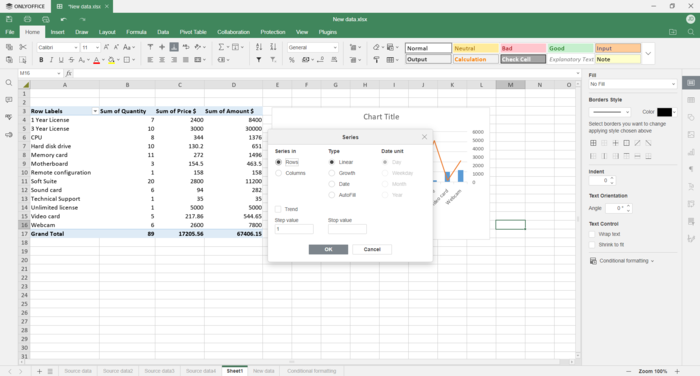Click the Bold formatting icon
This screenshot has width=700, height=376.
41,60
